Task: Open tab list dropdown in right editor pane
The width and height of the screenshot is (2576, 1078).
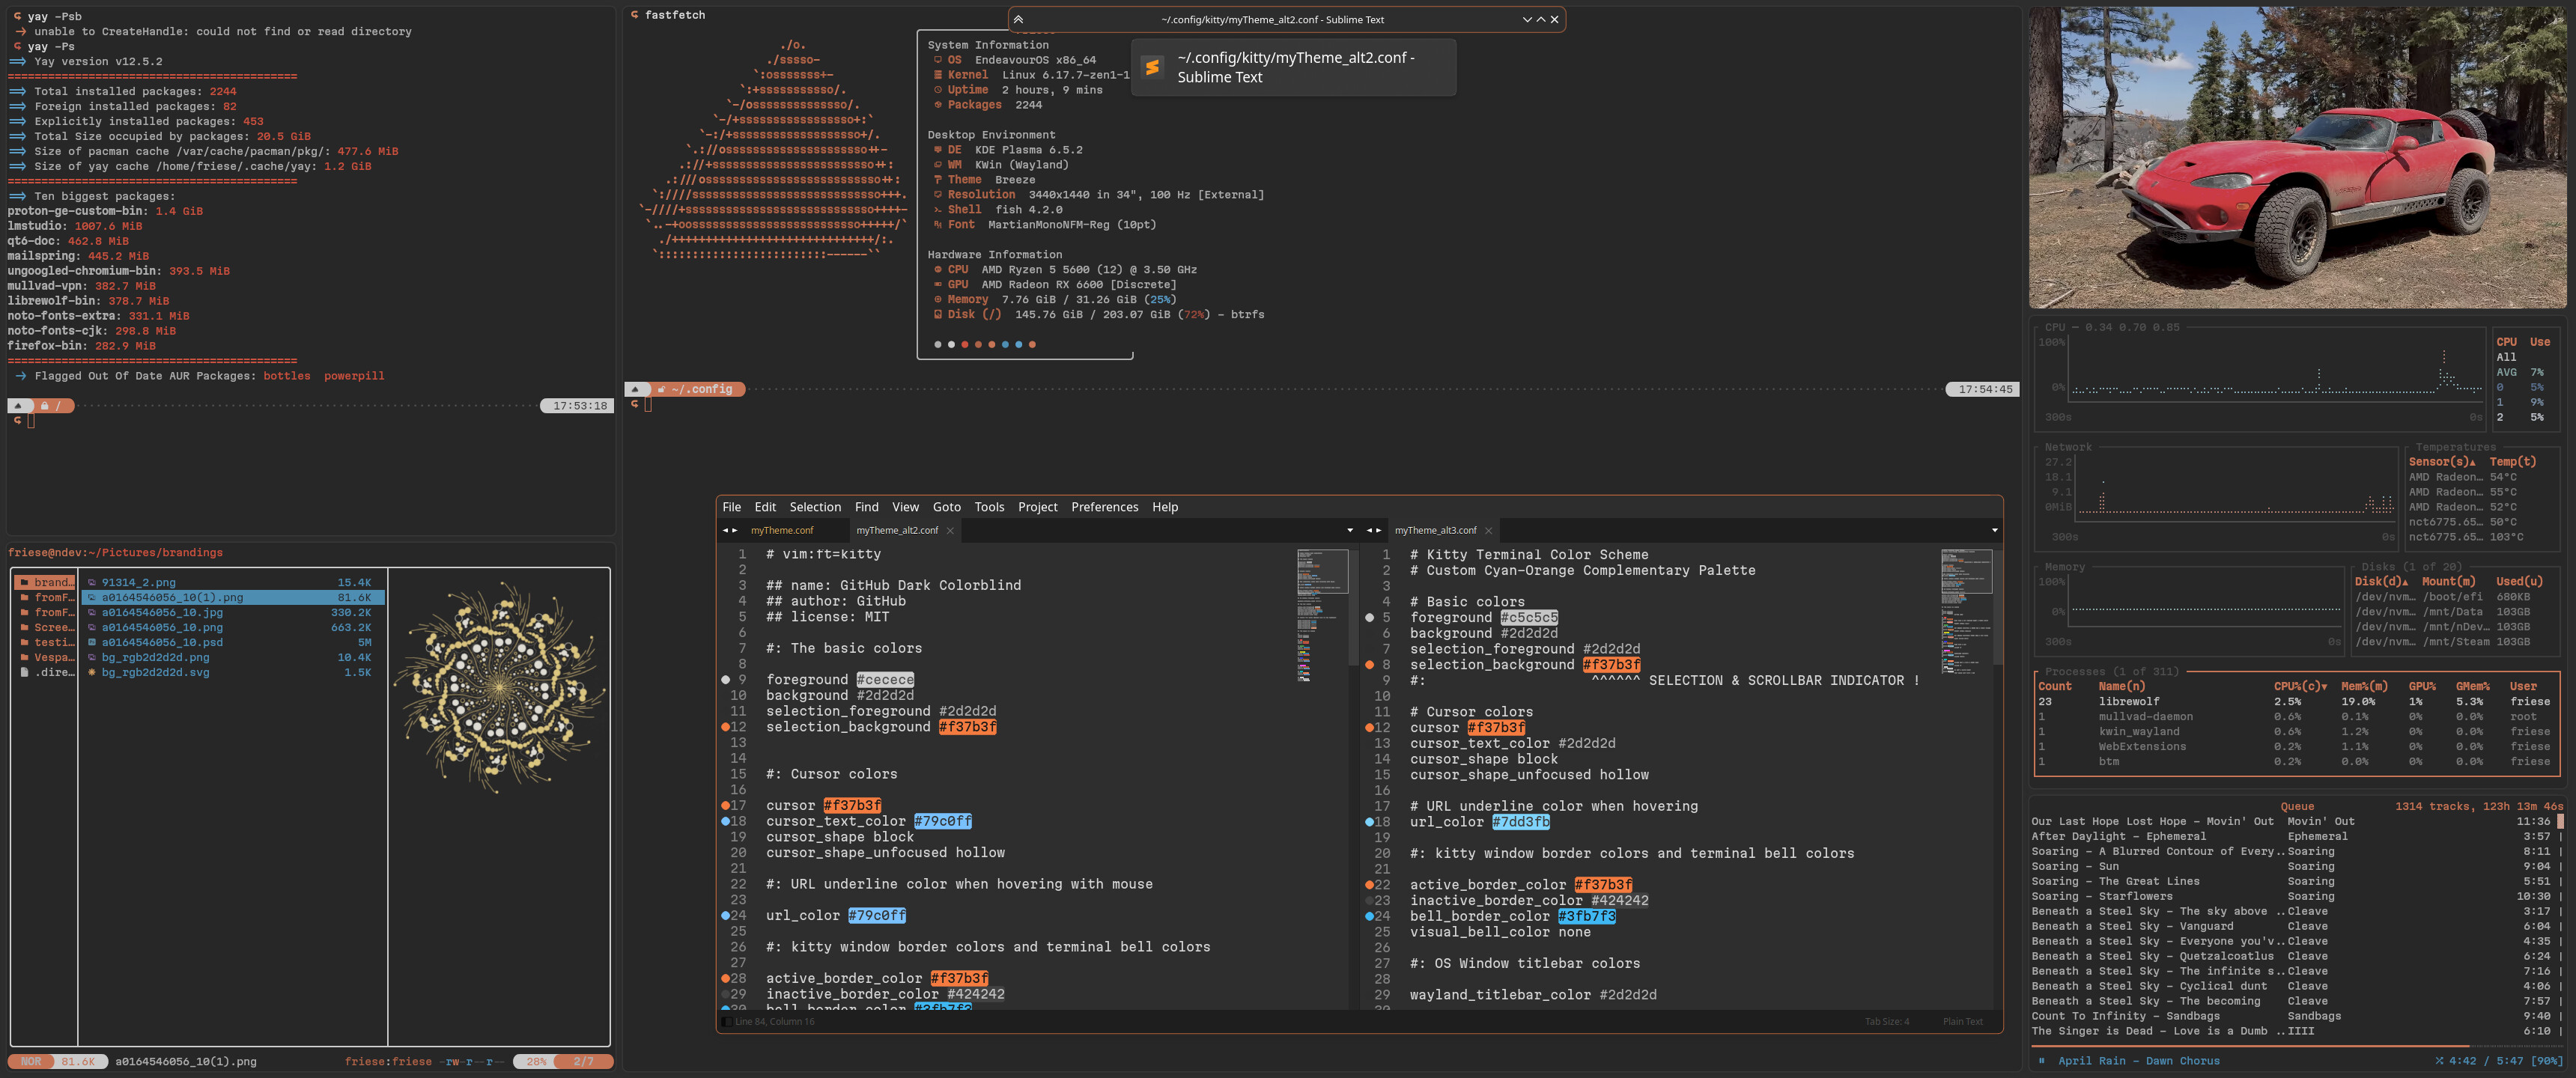Action: (x=1994, y=530)
